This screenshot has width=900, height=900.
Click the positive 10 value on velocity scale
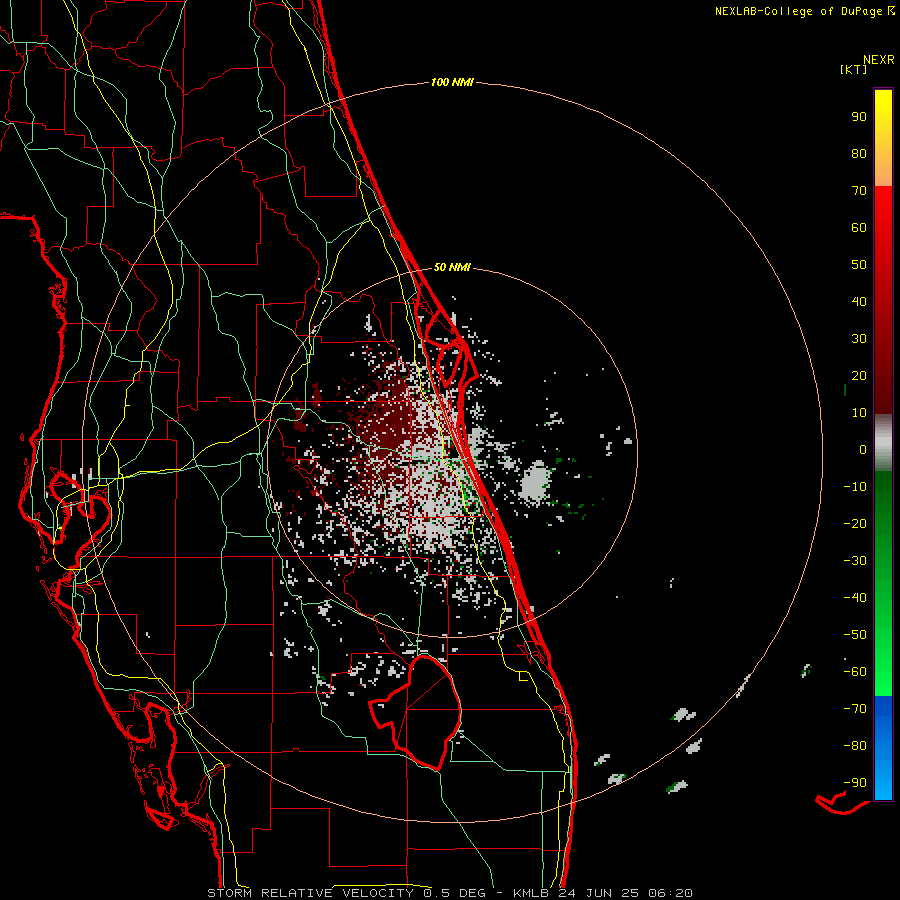[859, 413]
